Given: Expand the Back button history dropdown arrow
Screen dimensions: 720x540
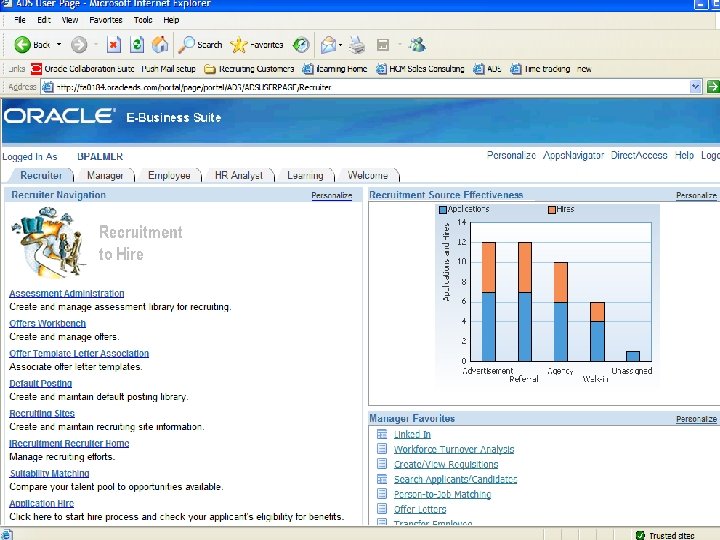Looking at the screenshot, I should click(x=59, y=45).
